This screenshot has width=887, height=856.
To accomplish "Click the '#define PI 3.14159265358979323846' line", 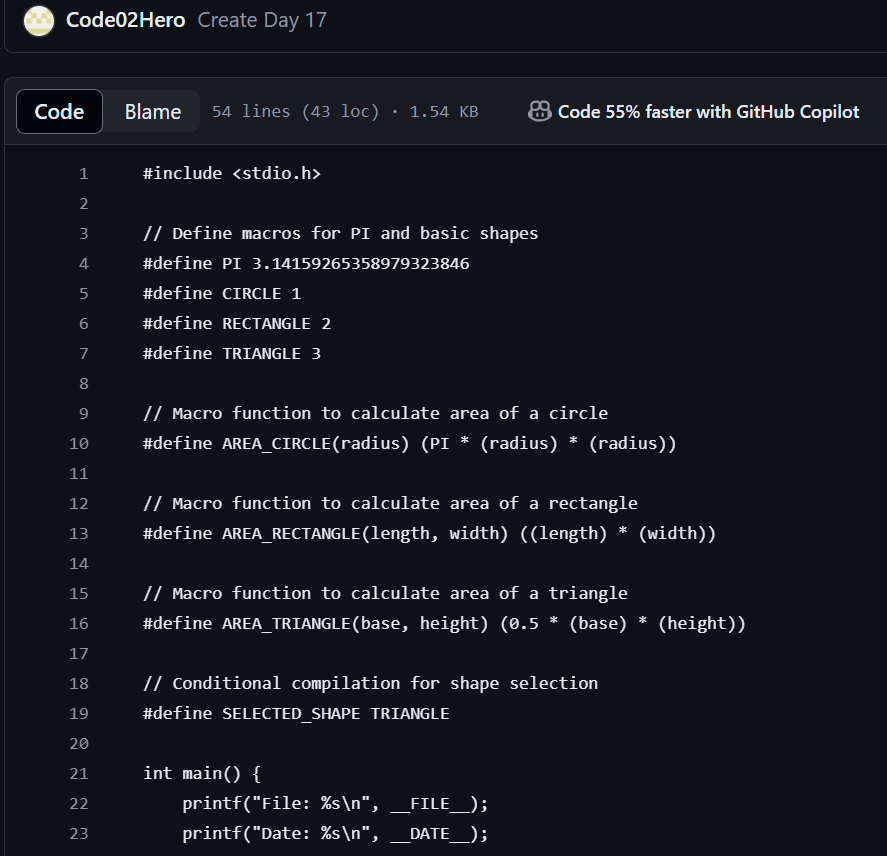I will coord(306,263).
